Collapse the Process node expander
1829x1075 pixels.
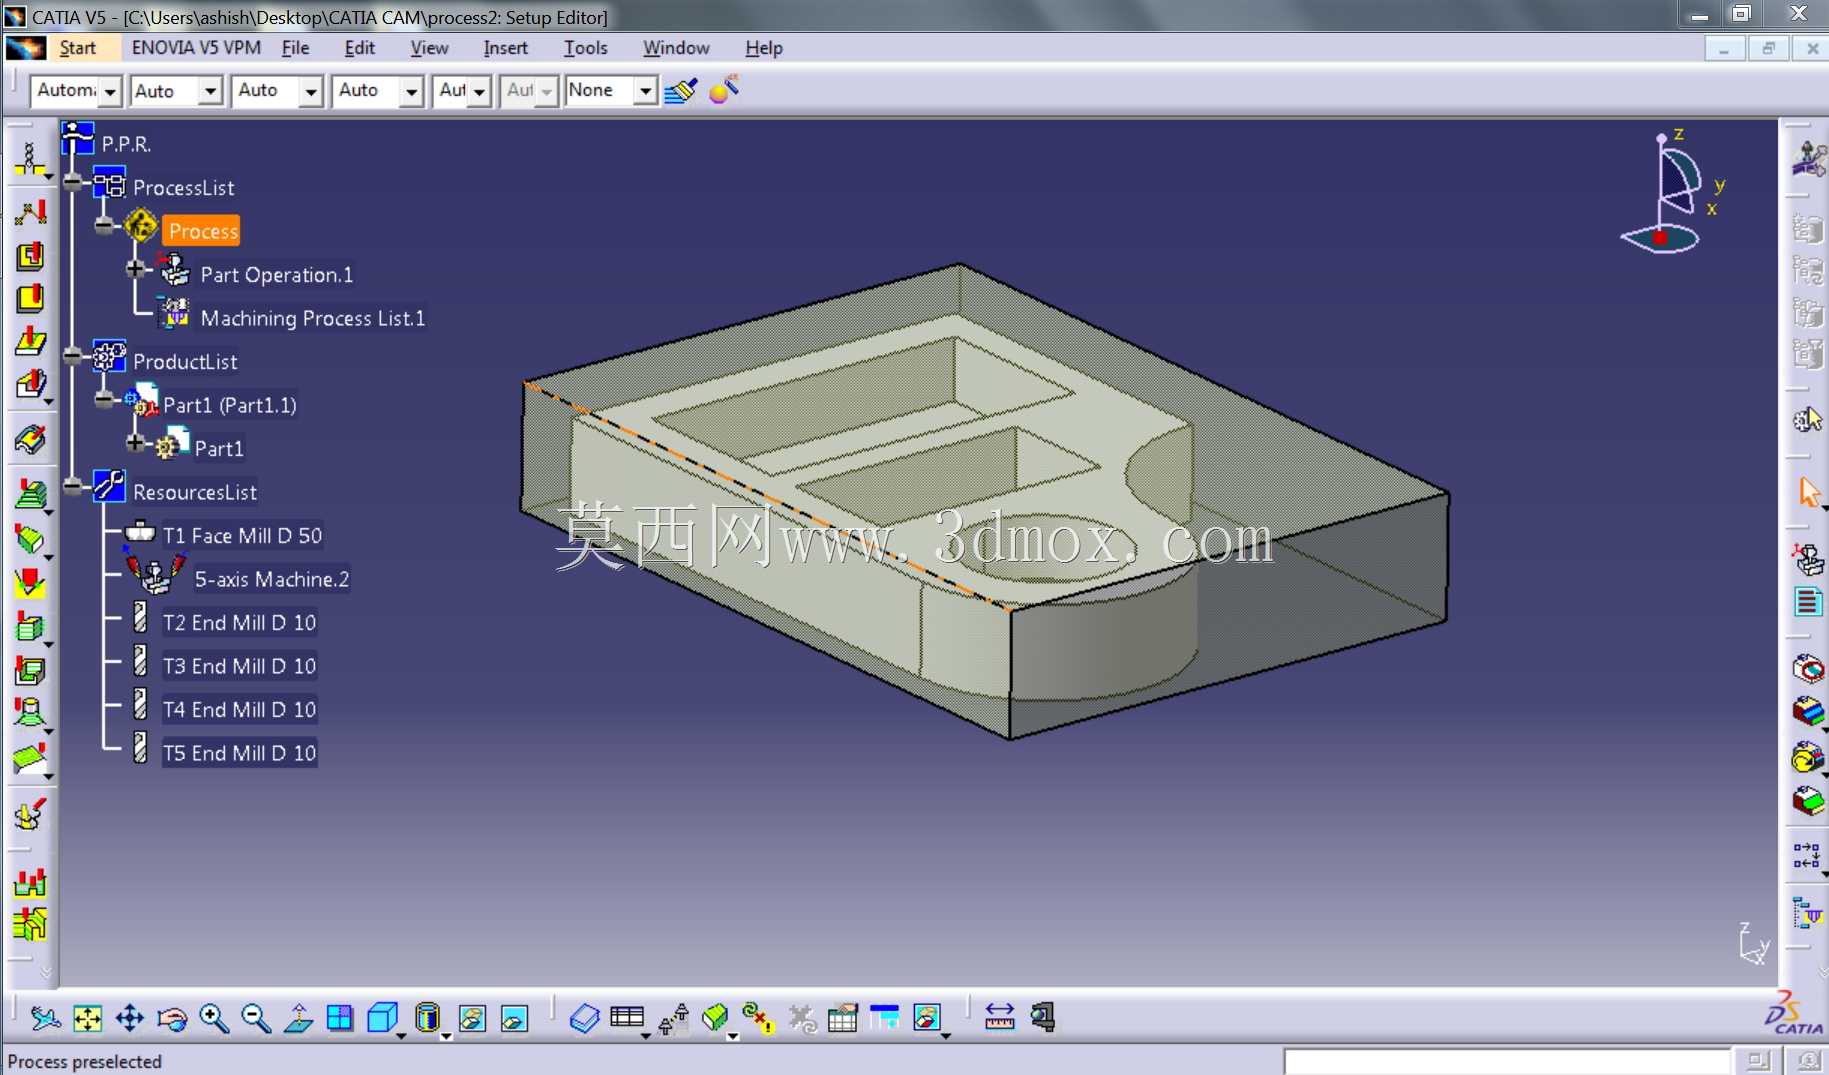(104, 225)
